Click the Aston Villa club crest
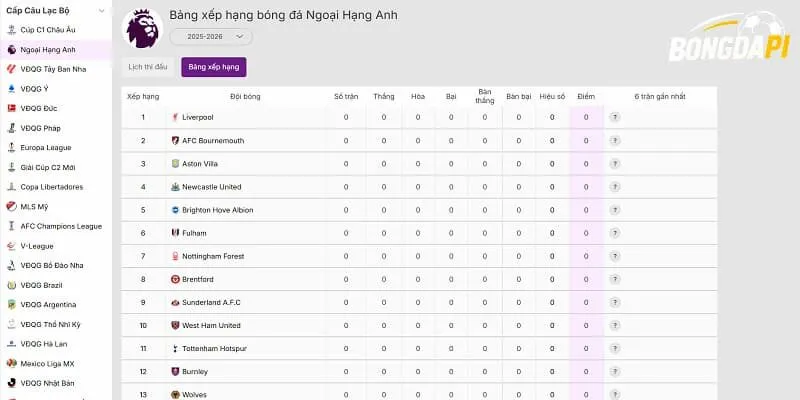This screenshot has width=800, height=400. click(176, 164)
